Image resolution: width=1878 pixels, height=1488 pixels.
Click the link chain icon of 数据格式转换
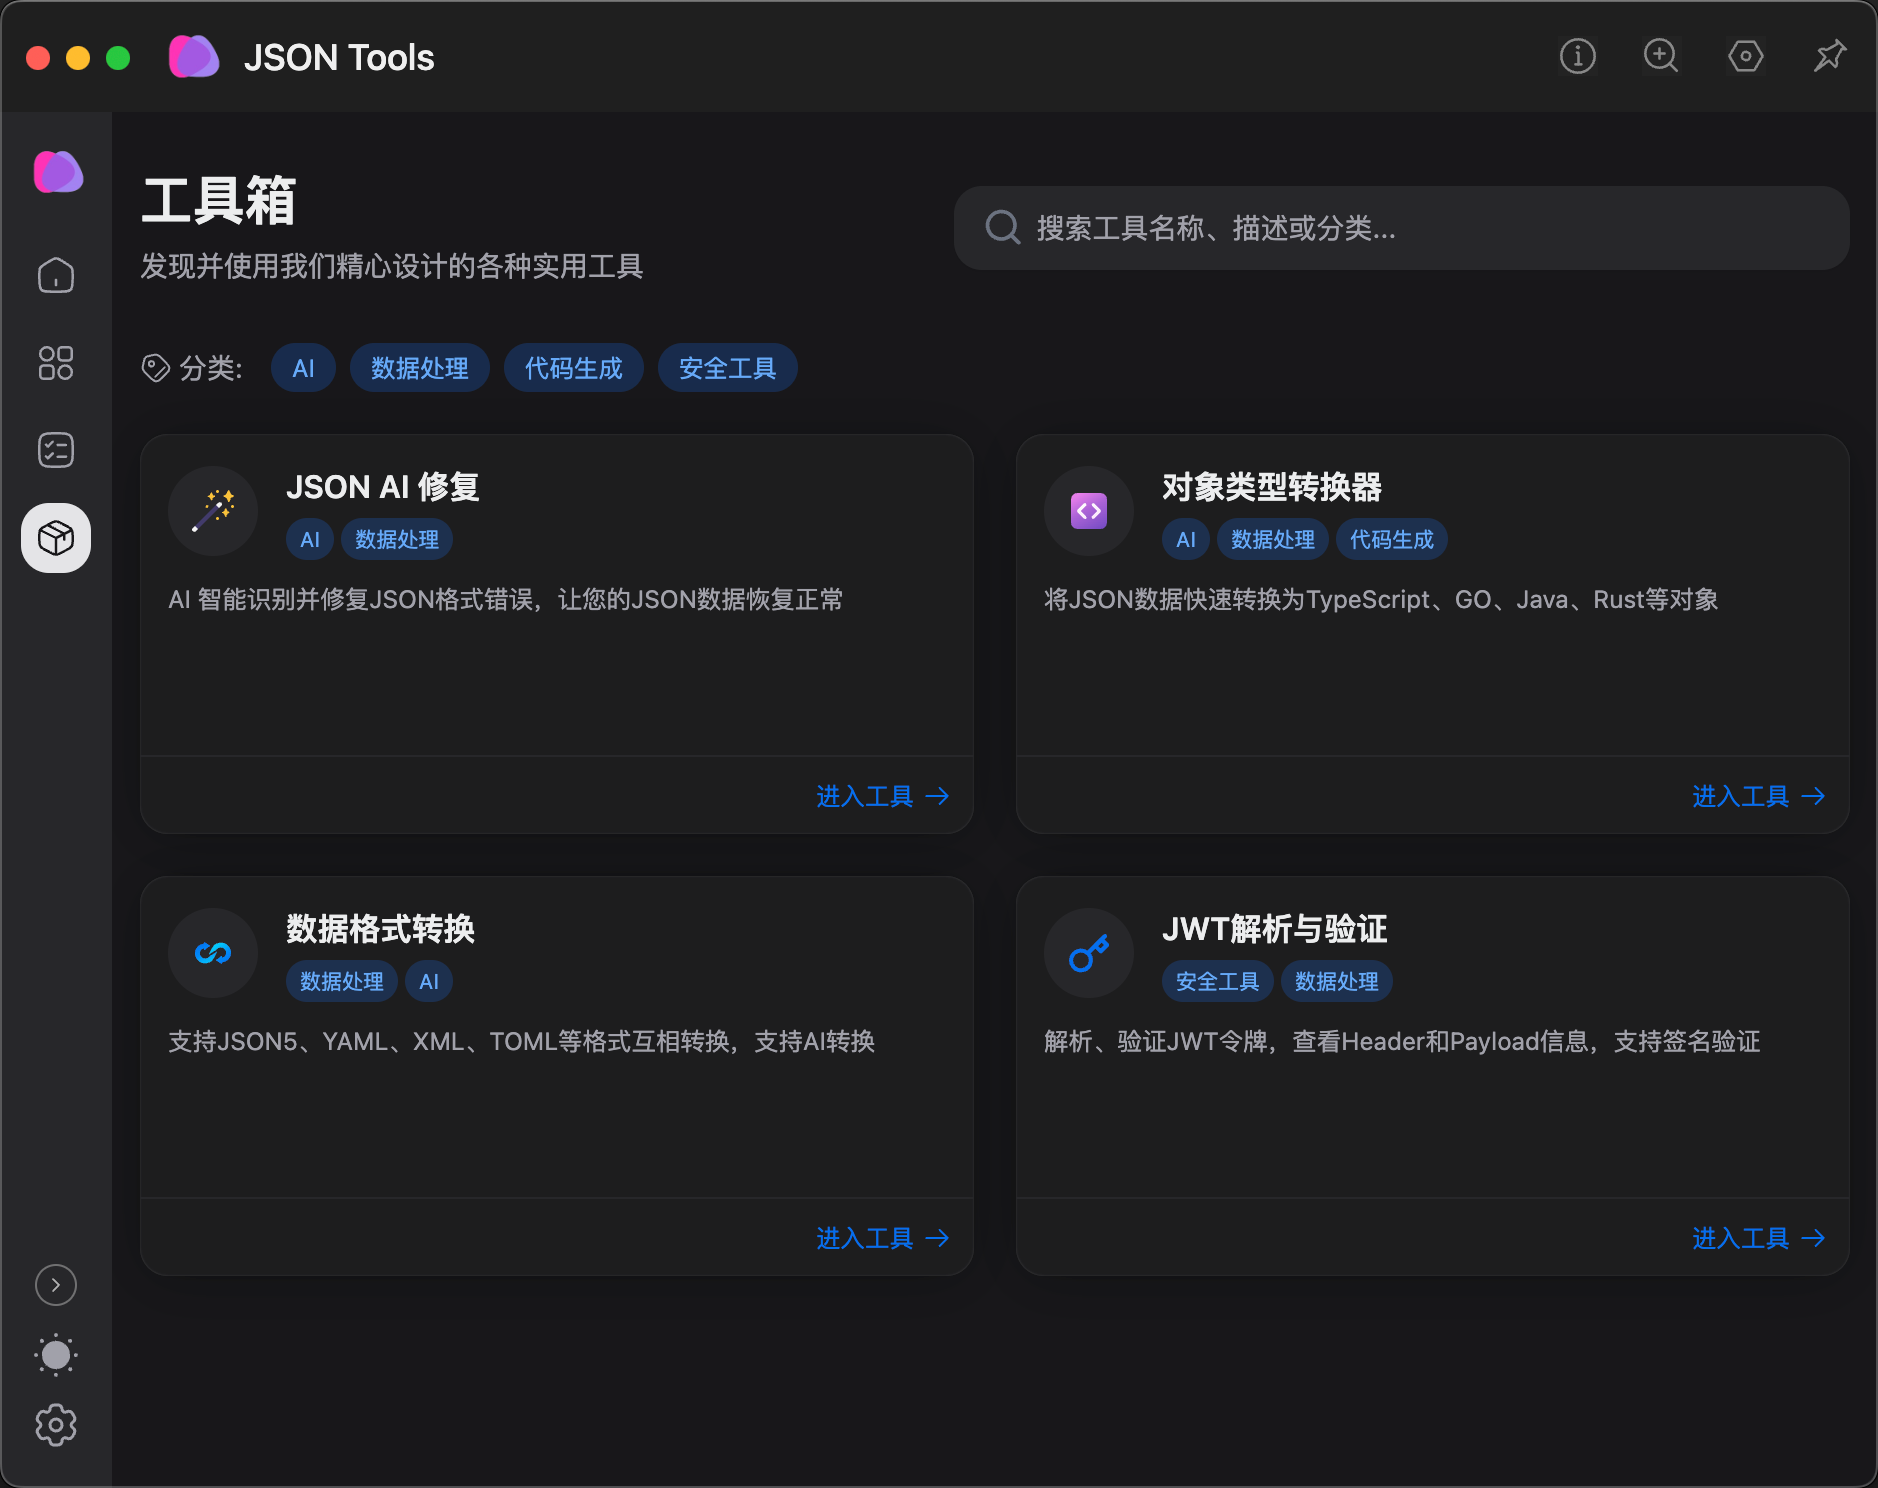pos(213,953)
